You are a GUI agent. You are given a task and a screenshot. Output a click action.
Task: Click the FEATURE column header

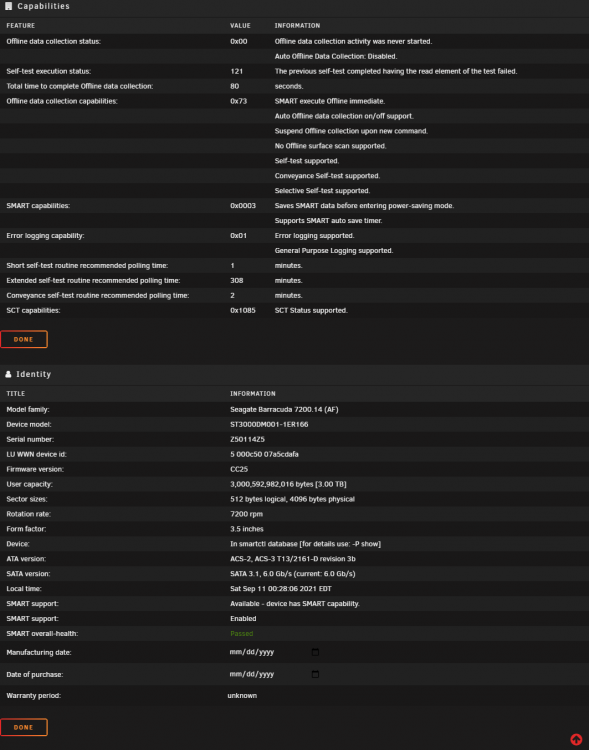(21, 25)
